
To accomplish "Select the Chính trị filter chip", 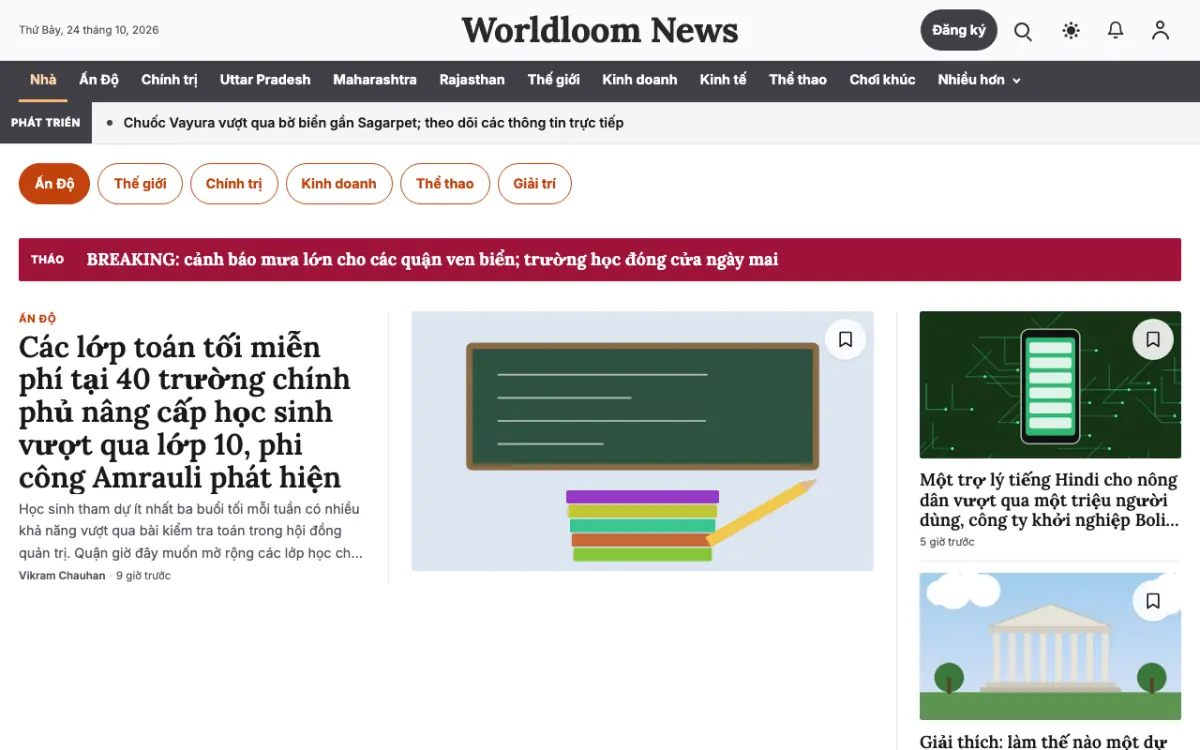I will click(234, 184).
